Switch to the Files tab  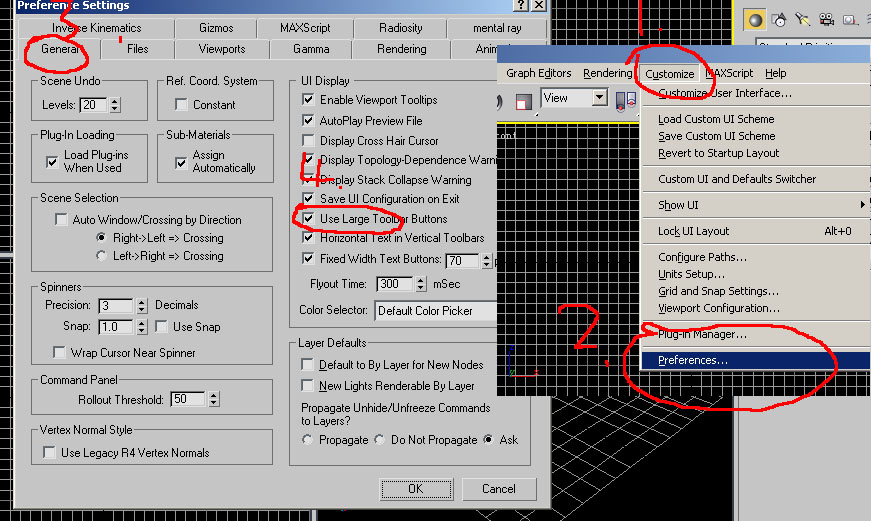(x=137, y=49)
